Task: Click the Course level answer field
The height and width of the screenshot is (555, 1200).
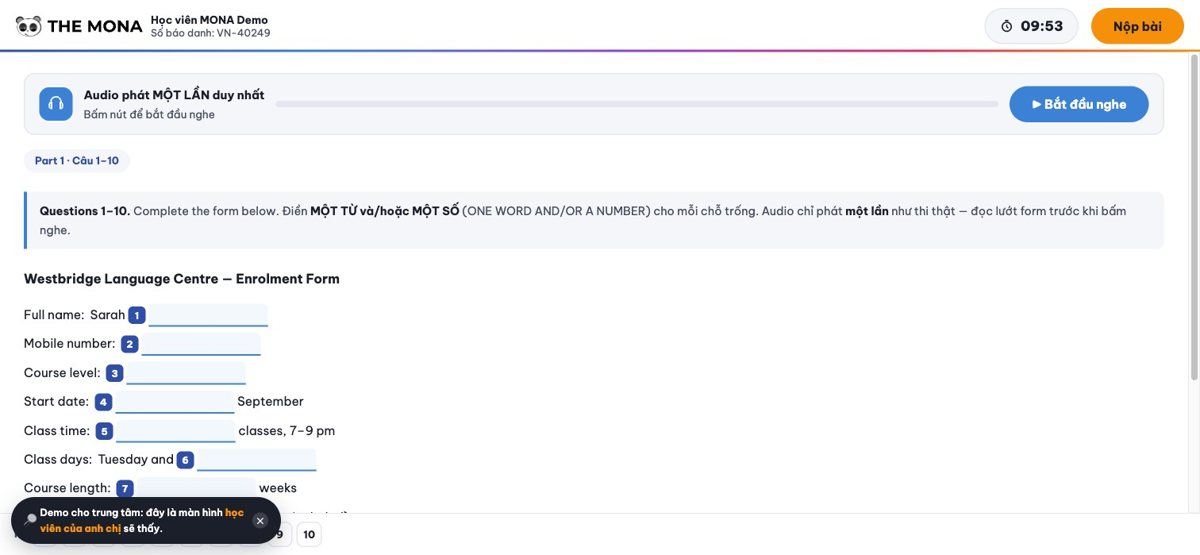Action: click(186, 373)
